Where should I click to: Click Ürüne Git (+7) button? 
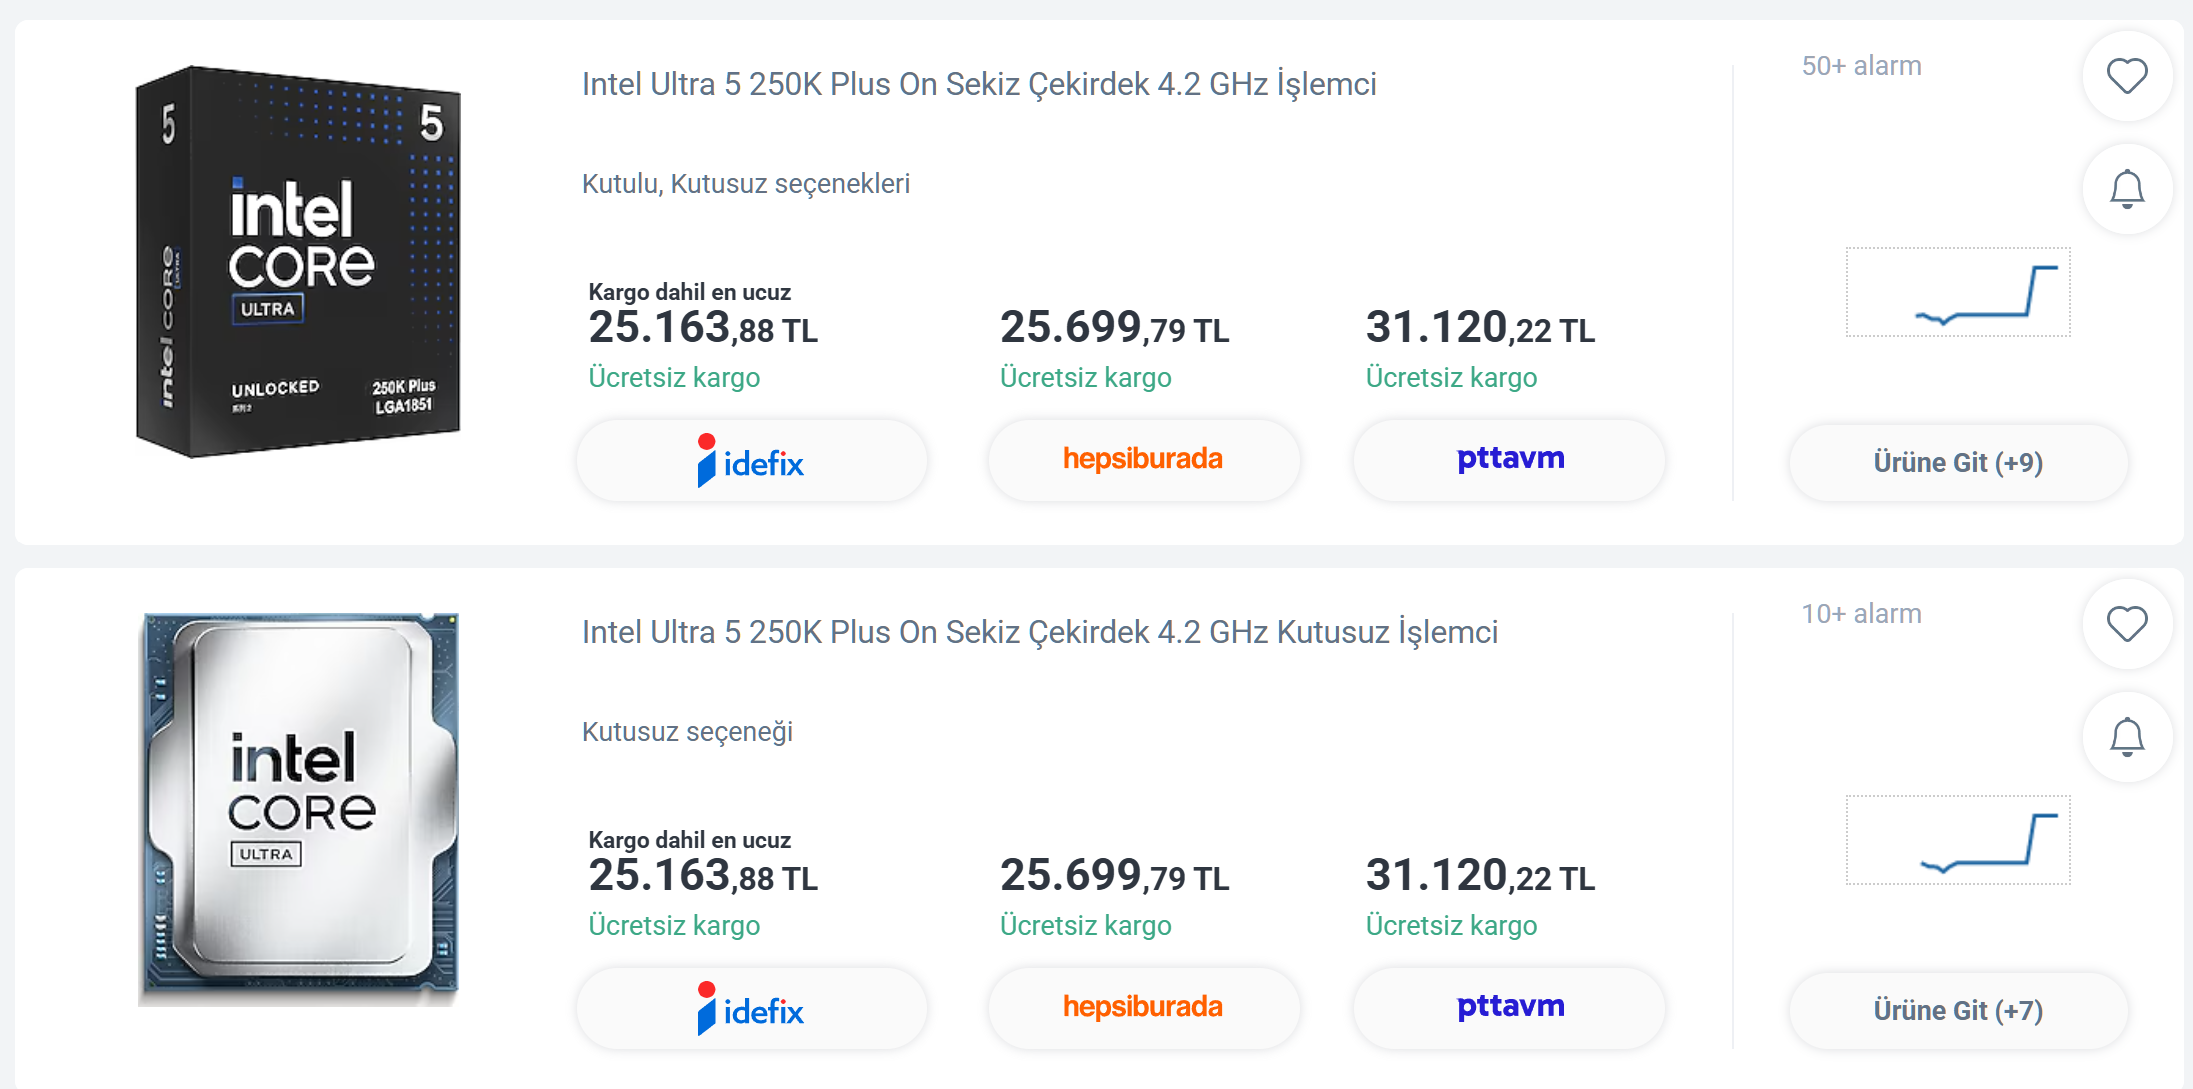(1958, 1011)
